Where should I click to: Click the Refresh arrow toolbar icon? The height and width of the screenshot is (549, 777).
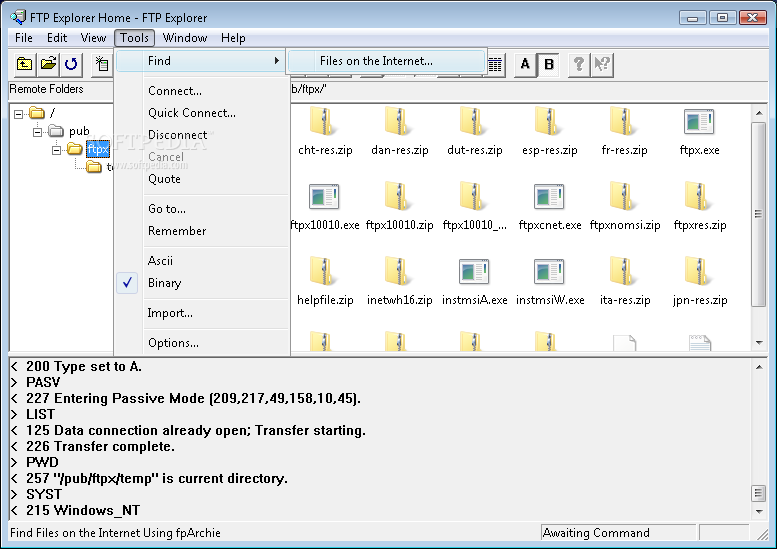point(71,64)
